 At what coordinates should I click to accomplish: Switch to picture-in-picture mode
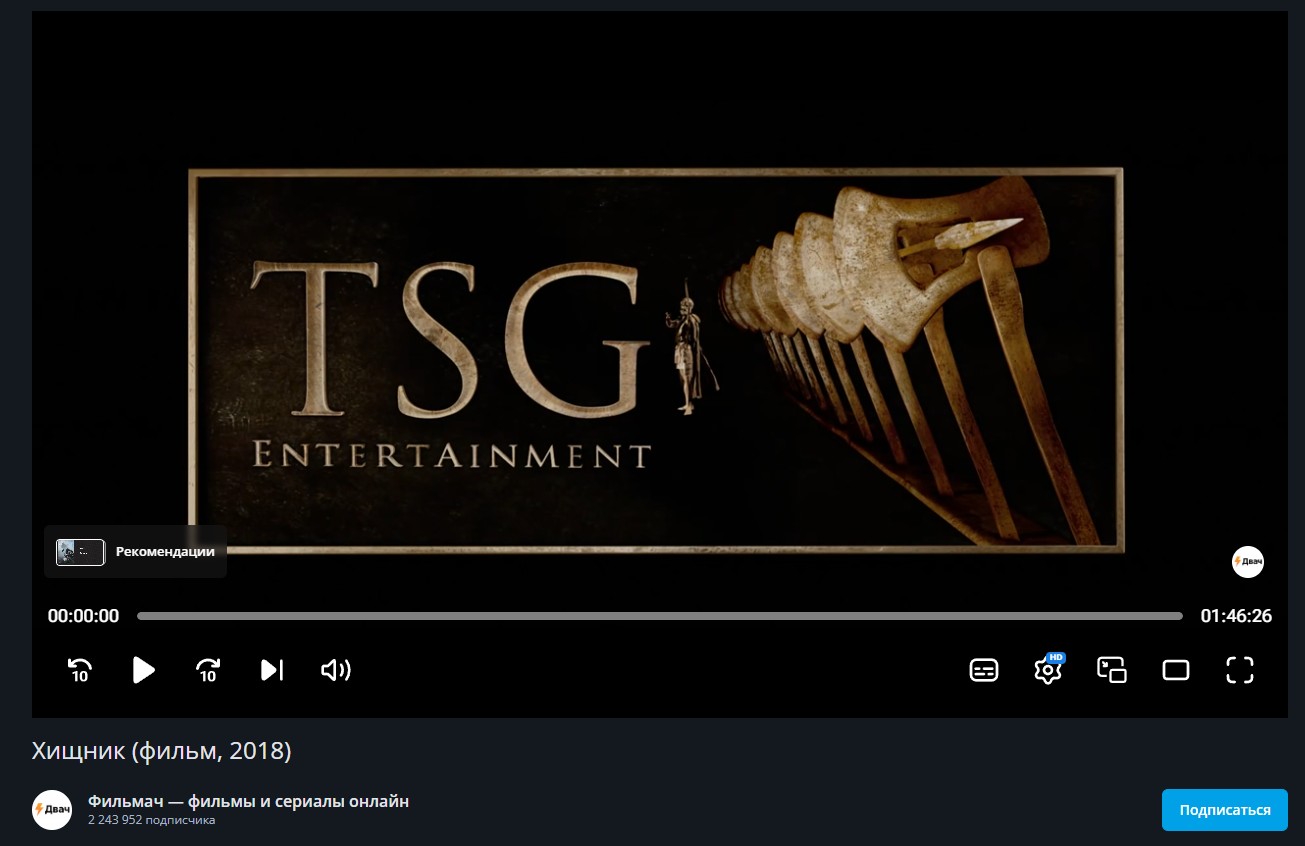1112,670
